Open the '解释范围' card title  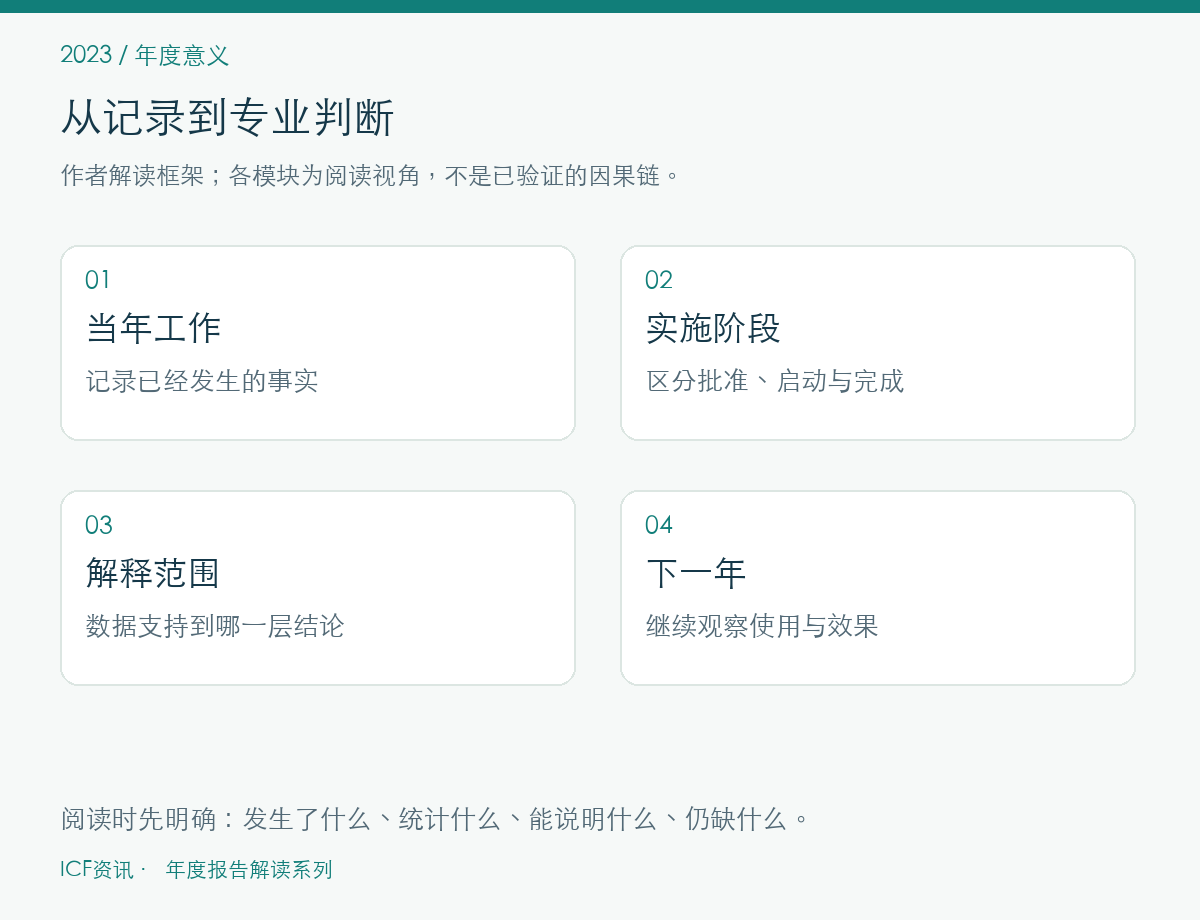(x=153, y=573)
